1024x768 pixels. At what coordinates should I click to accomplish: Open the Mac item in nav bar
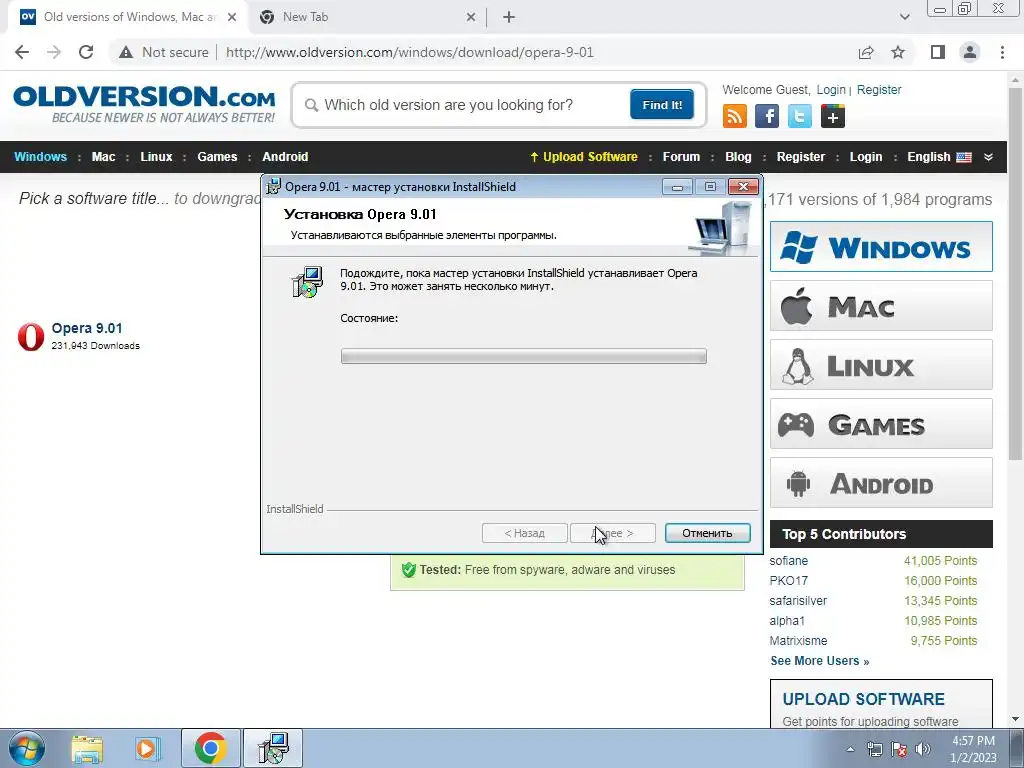pos(103,157)
